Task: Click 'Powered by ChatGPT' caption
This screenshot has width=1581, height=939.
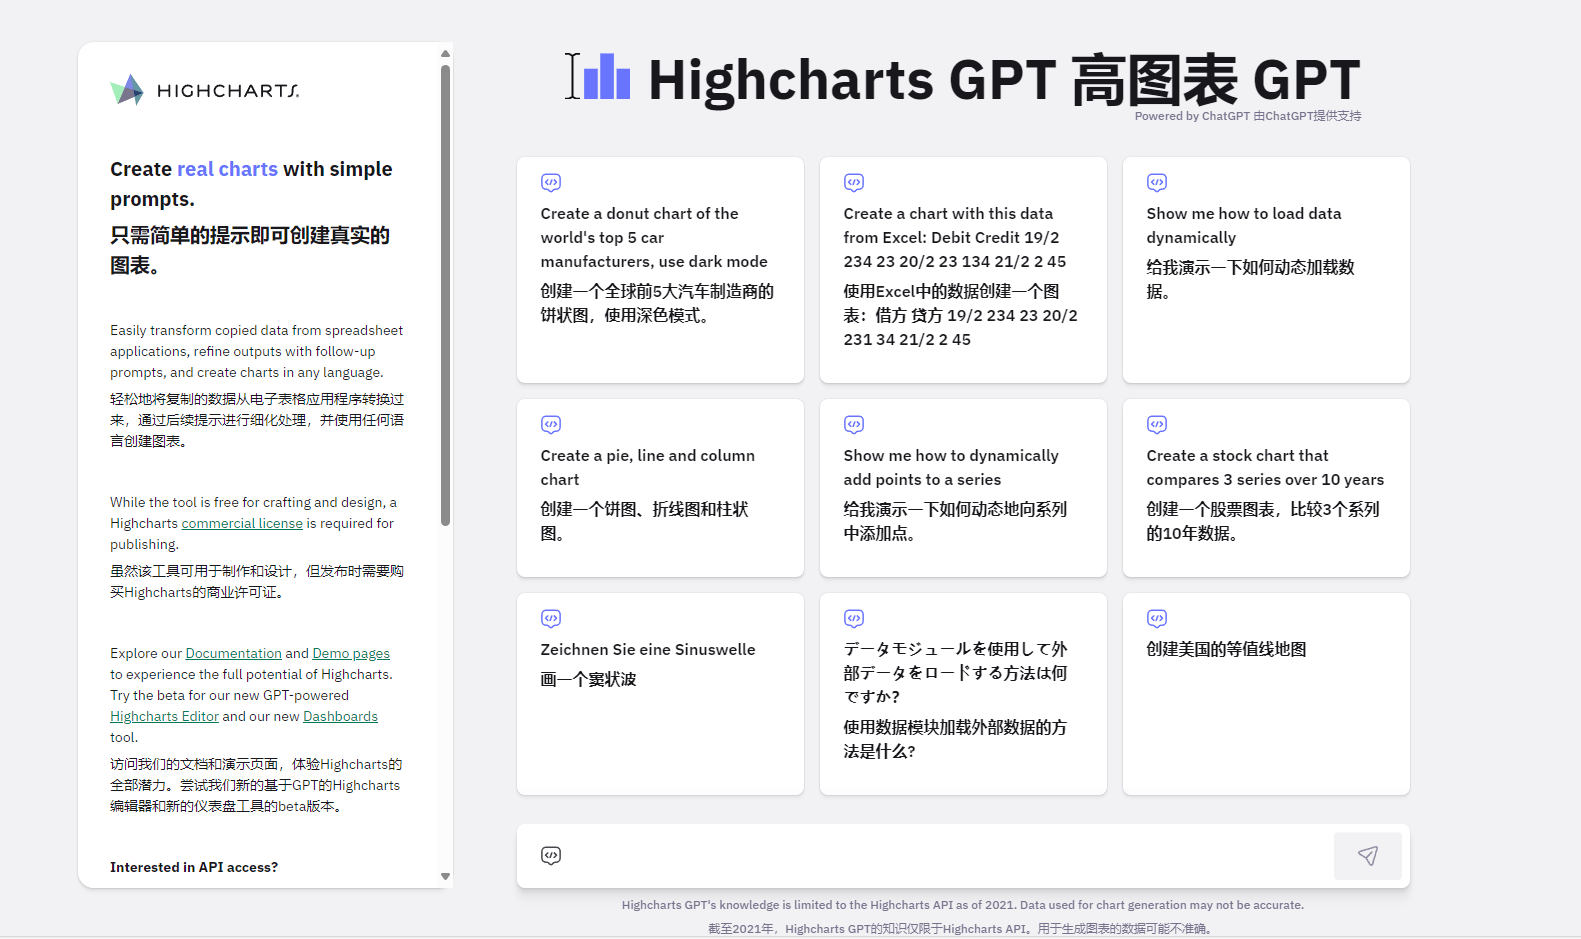Action: (x=1248, y=116)
